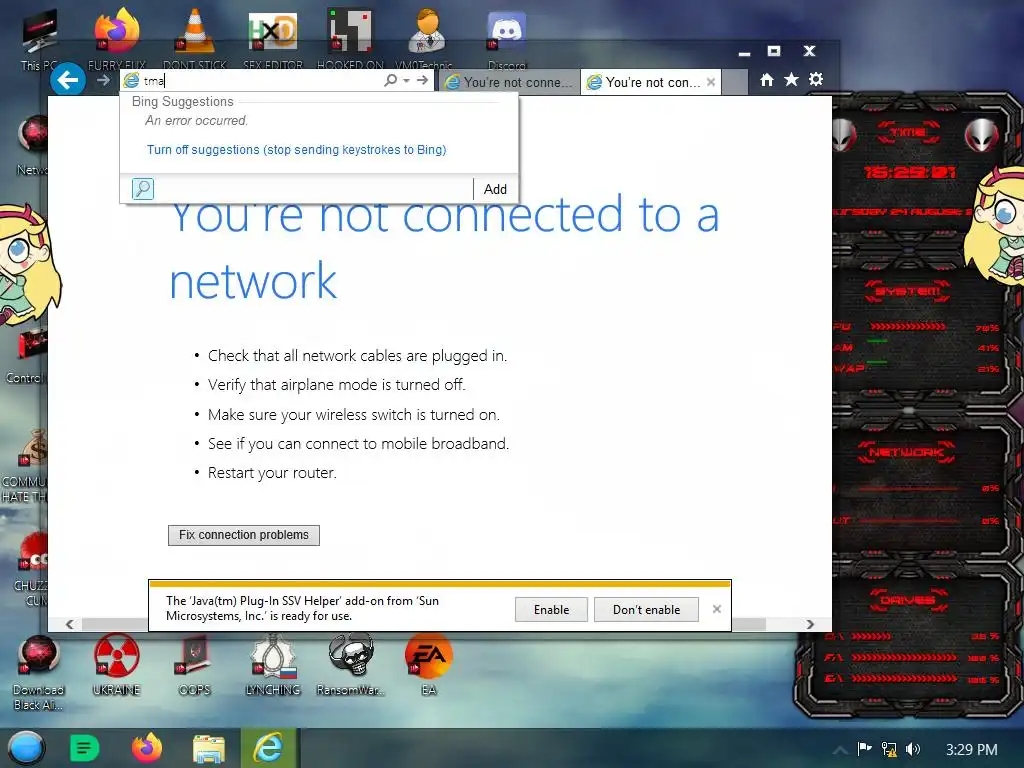Open File Explorer from taskbar

[x=208, y=748]
